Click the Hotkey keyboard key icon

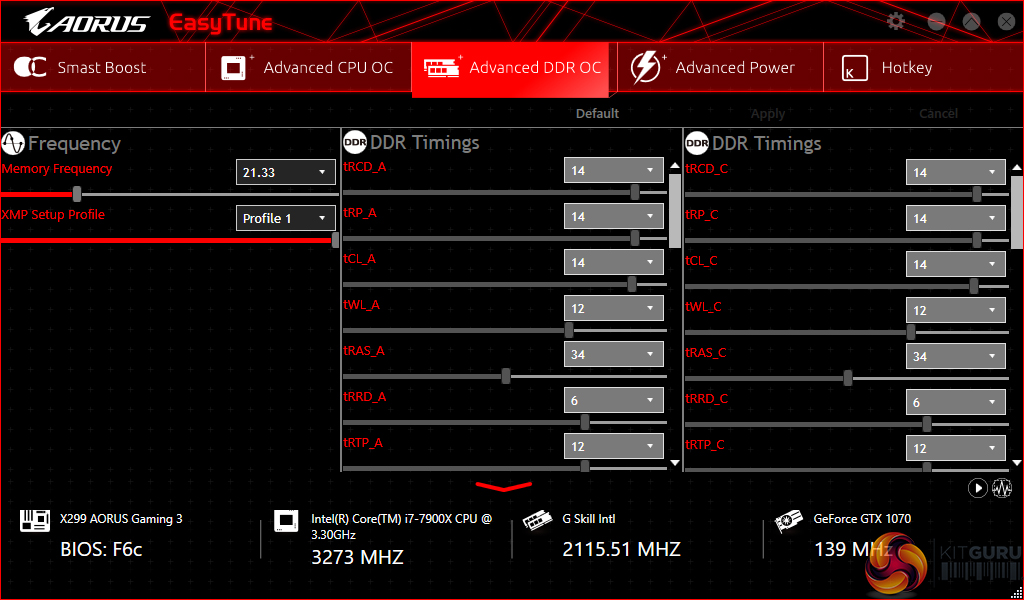(855, 68)
